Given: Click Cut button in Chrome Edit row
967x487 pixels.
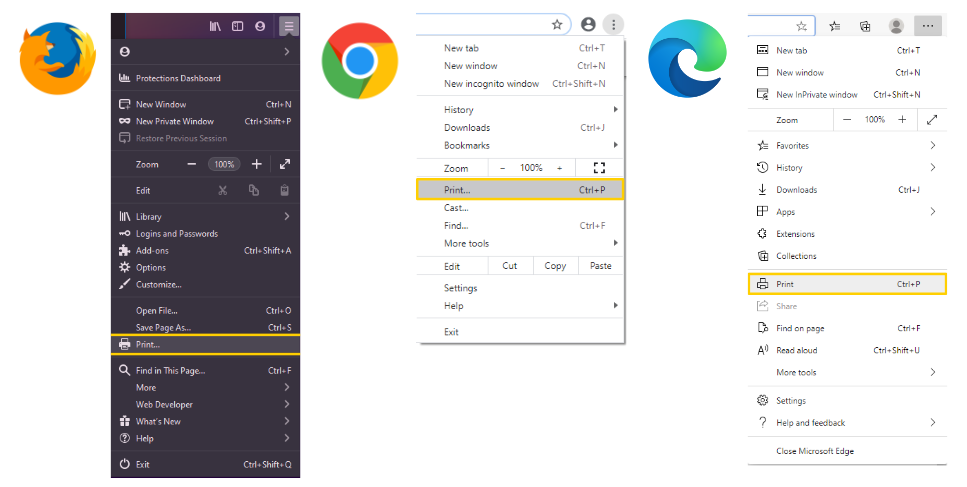Looking at the screenshot, I should coord(509,266).
